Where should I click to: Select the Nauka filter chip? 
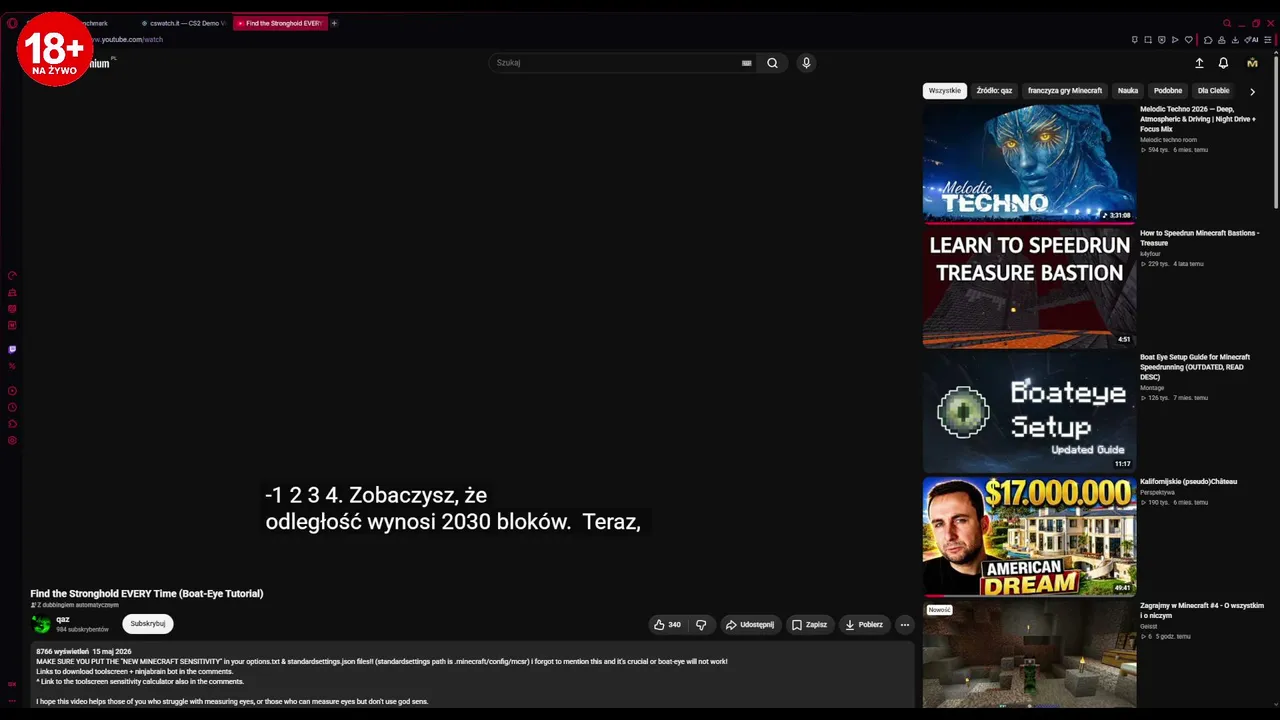pyautogui.click(x=1128, y=91)
